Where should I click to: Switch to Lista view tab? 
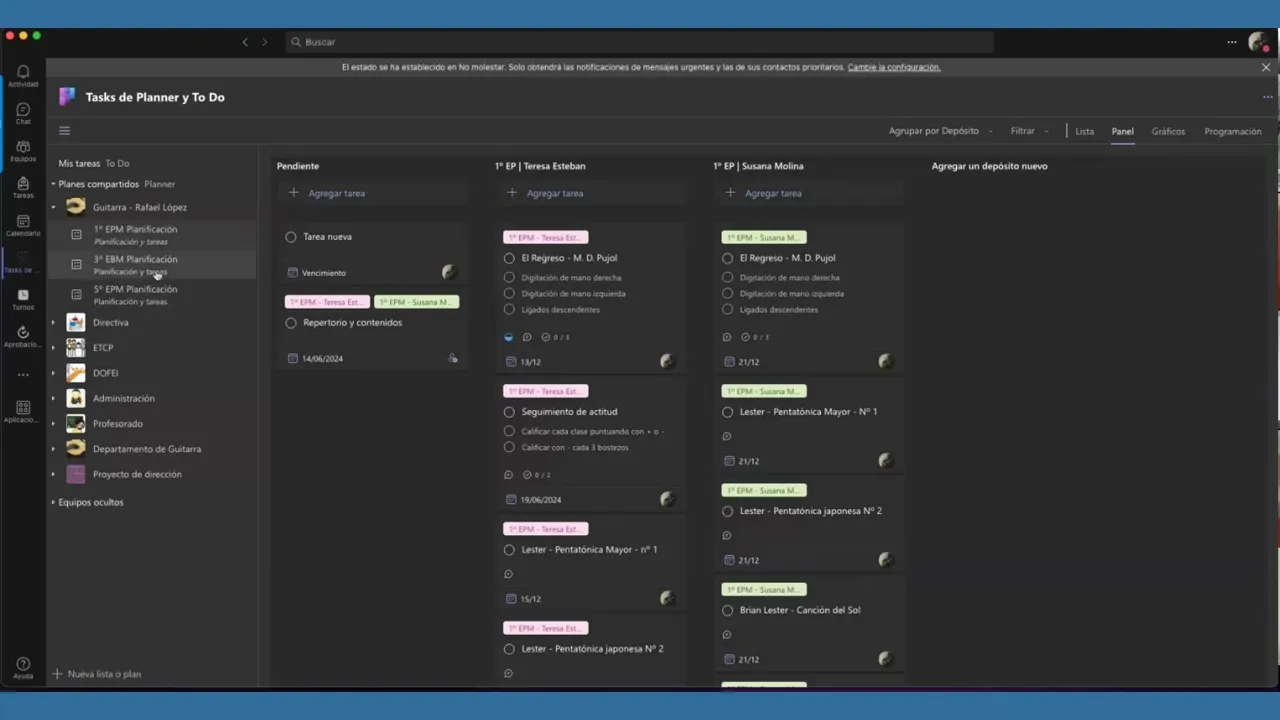click(x=1084, y=131)
